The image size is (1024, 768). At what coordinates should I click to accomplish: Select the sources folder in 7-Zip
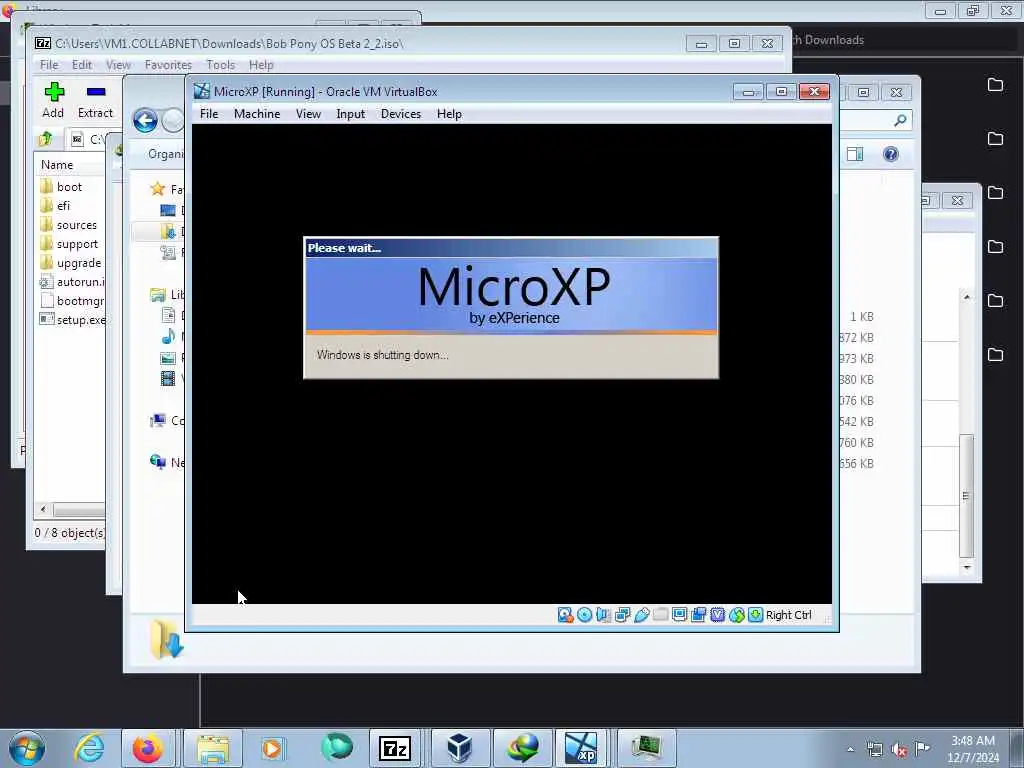[x=68, y=225]
